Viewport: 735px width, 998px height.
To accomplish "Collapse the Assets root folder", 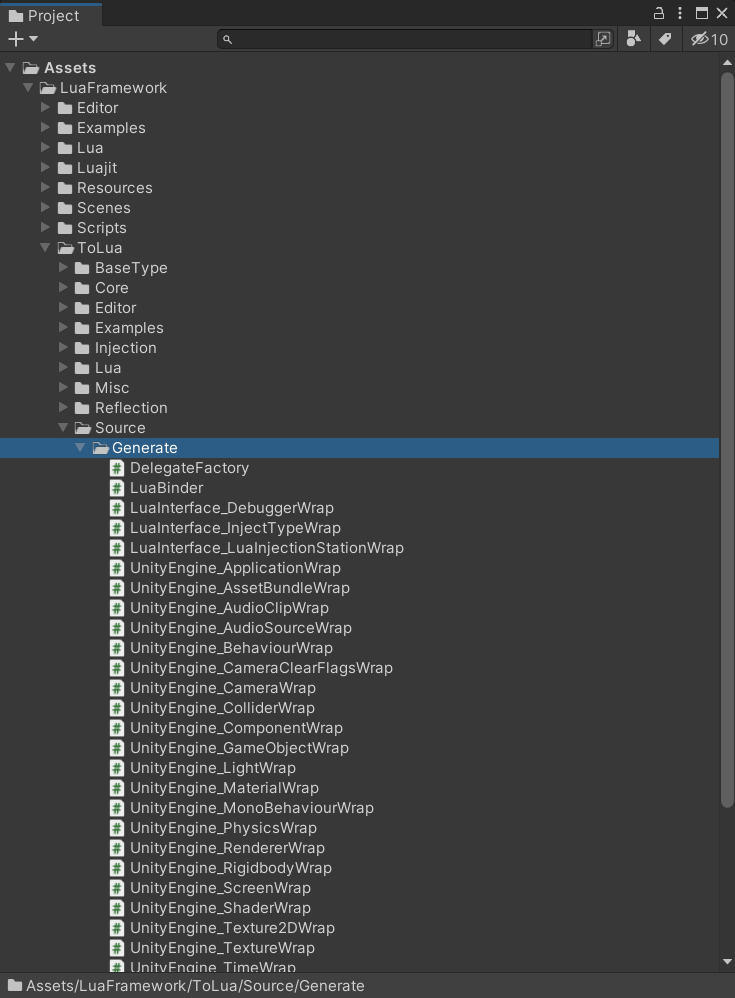I will [x=10, y=67].
